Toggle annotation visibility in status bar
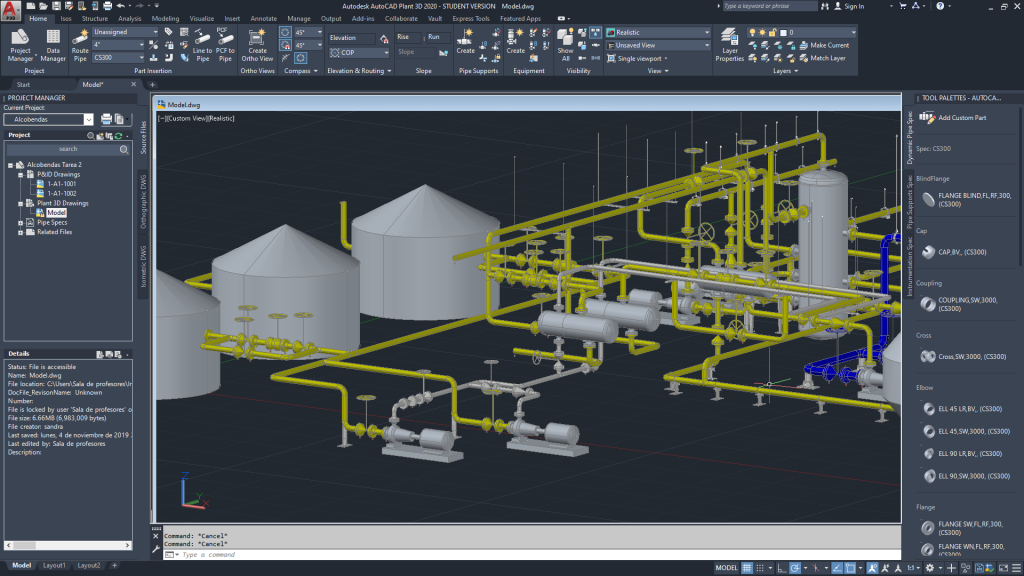 tap(872, 568)
